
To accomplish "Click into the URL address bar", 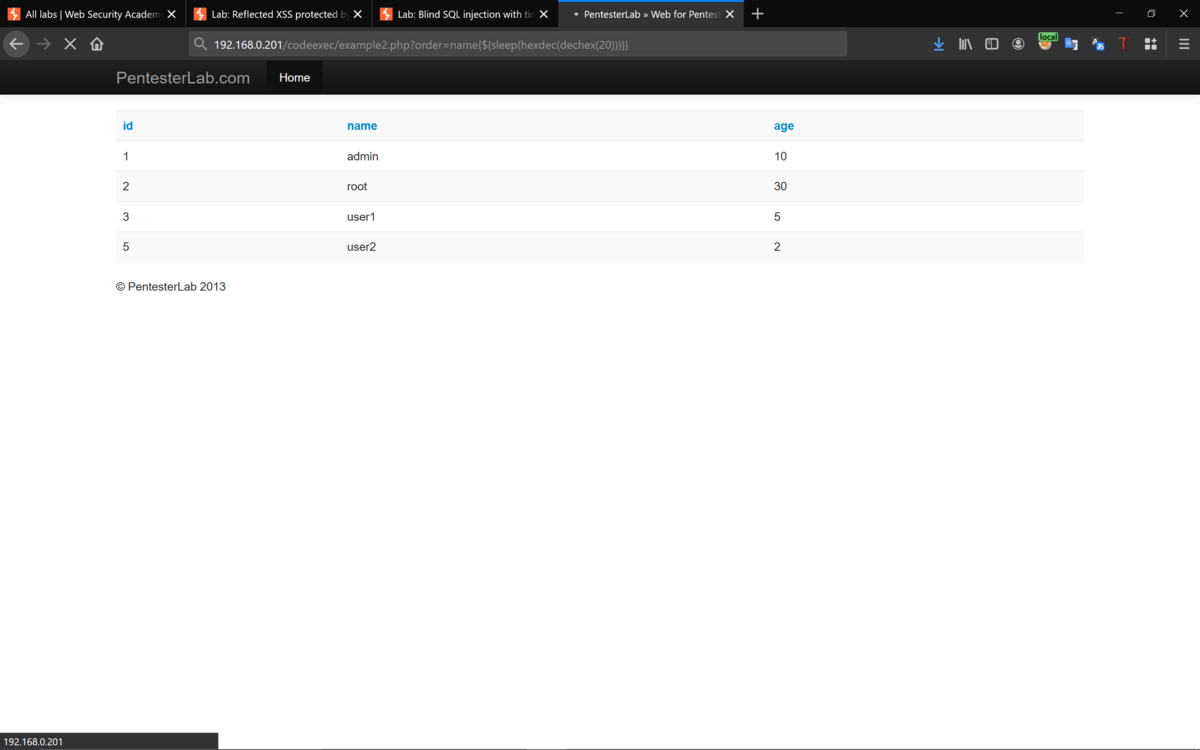I will pos(520,44).
